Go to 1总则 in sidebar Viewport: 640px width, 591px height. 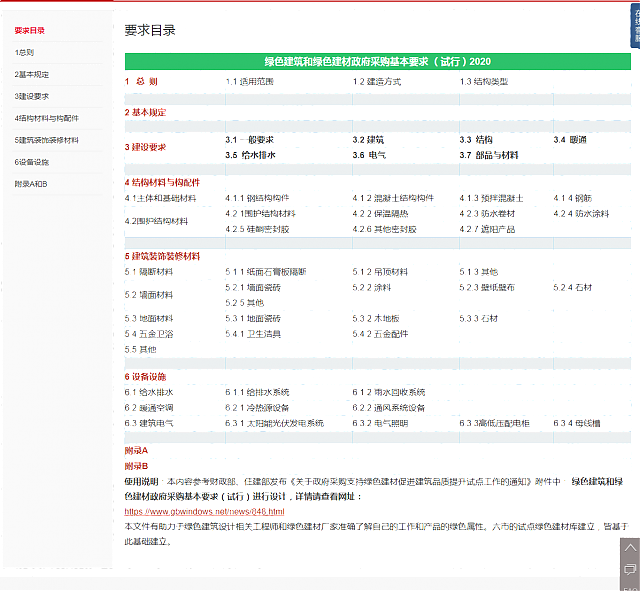coord(24,51)
